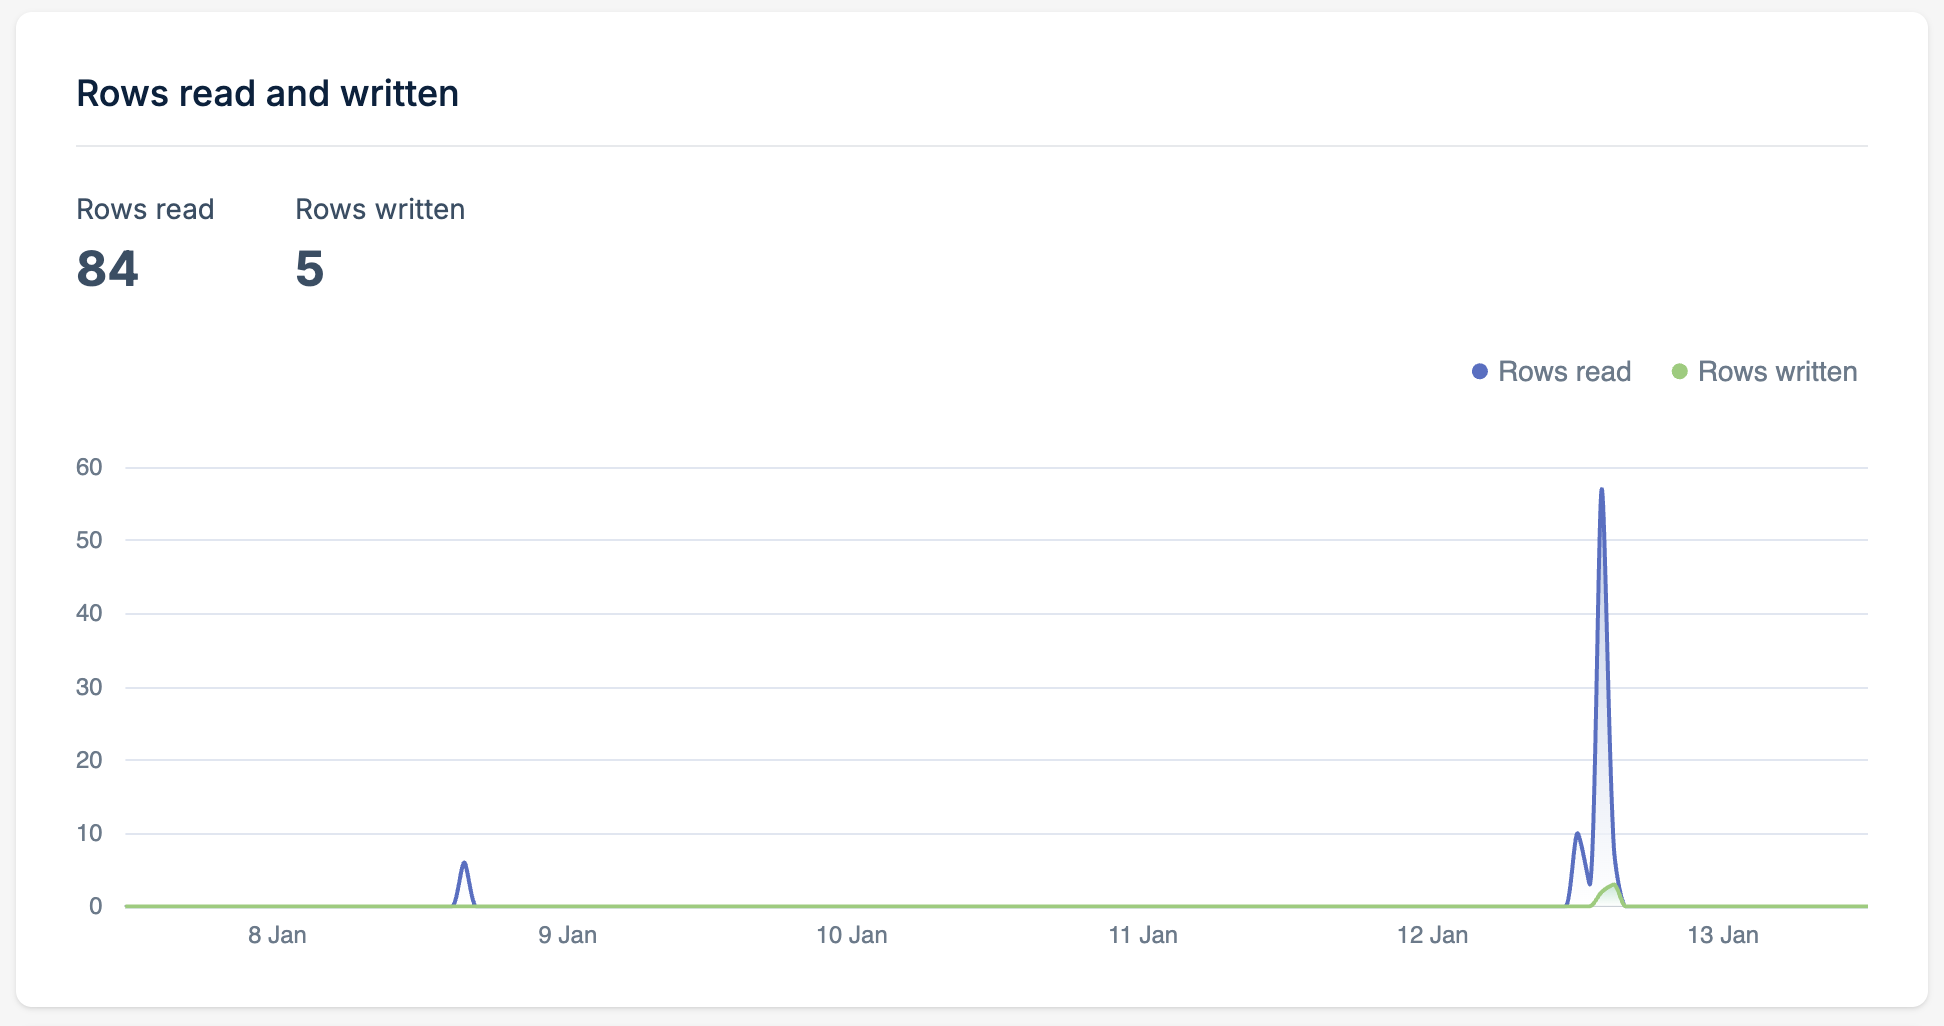The height and width of the screenshot is (1026, 1944).
Task: Click the small rows read spike on 8 Jan
Action: pos(464,864)
